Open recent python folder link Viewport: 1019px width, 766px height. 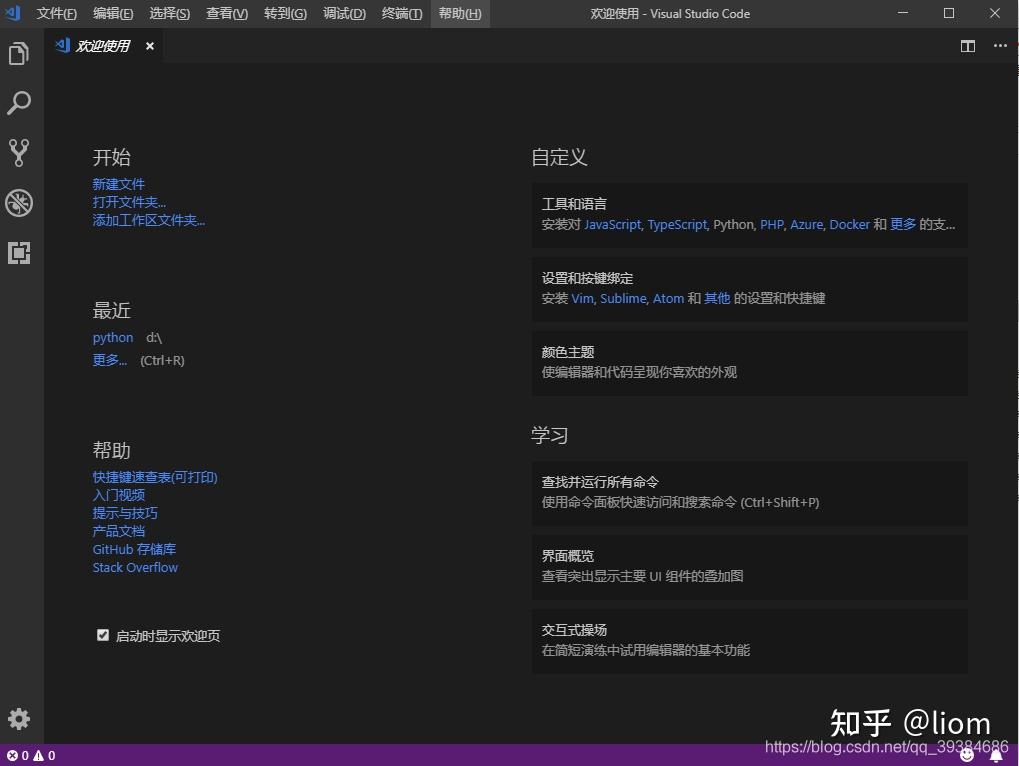pyautogui.click(x=112, y=337)
